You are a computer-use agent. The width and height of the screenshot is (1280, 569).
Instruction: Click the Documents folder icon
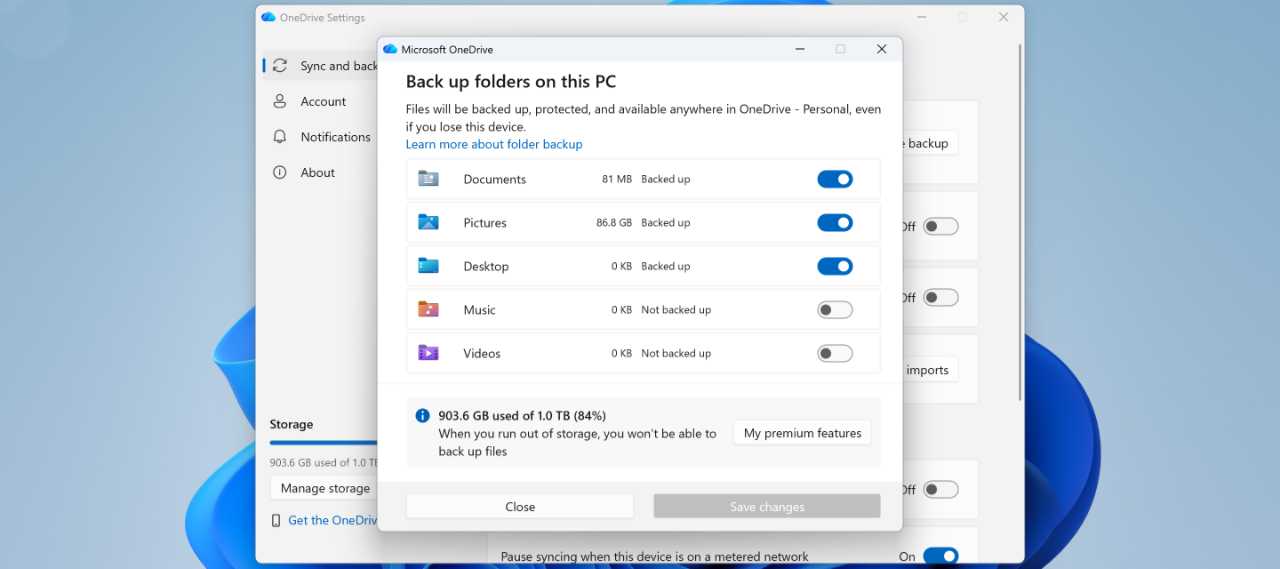pos(428,179)
